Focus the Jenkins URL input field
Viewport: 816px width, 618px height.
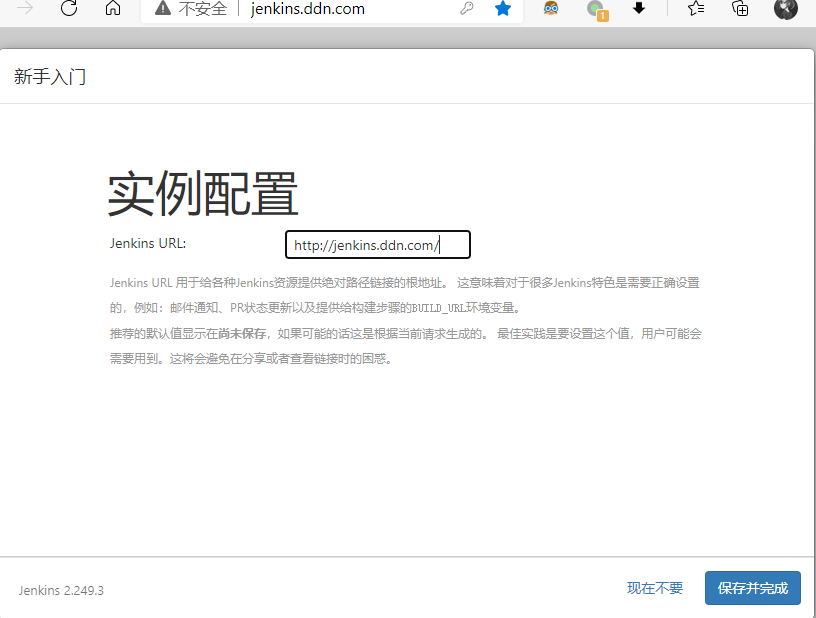pos(378,244)
